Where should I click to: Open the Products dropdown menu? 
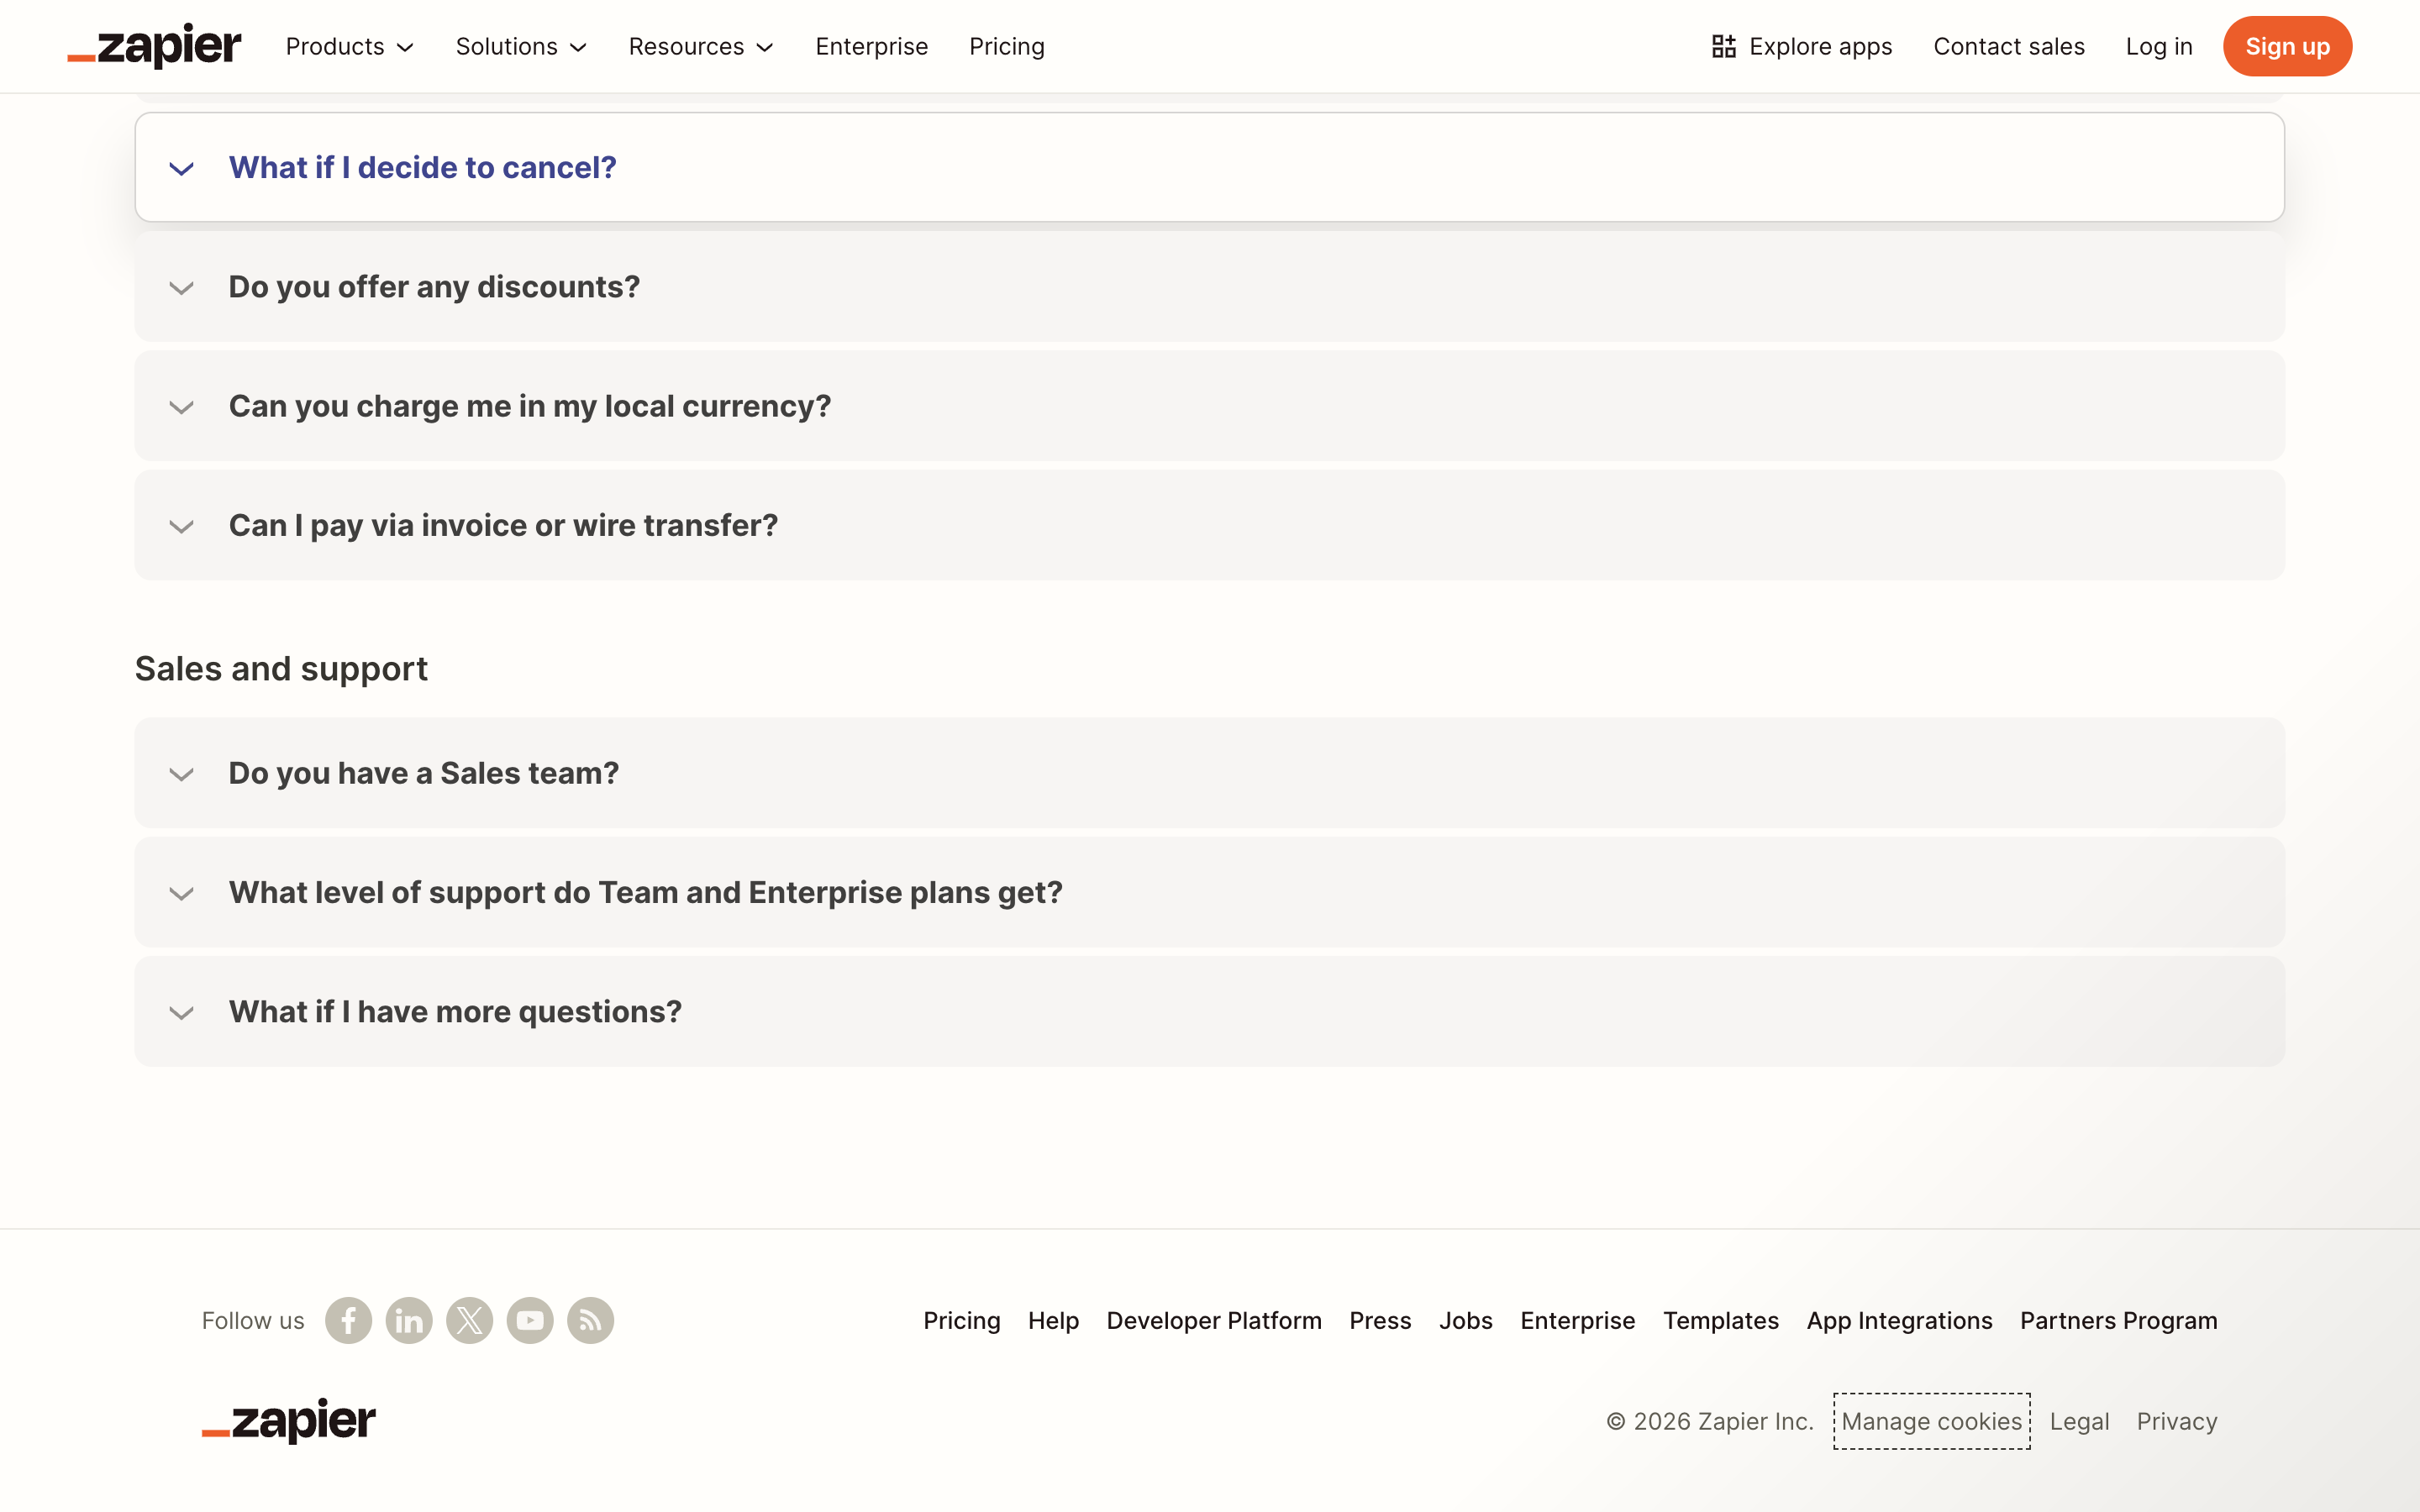pyautogui.click(x=349, y=46)
